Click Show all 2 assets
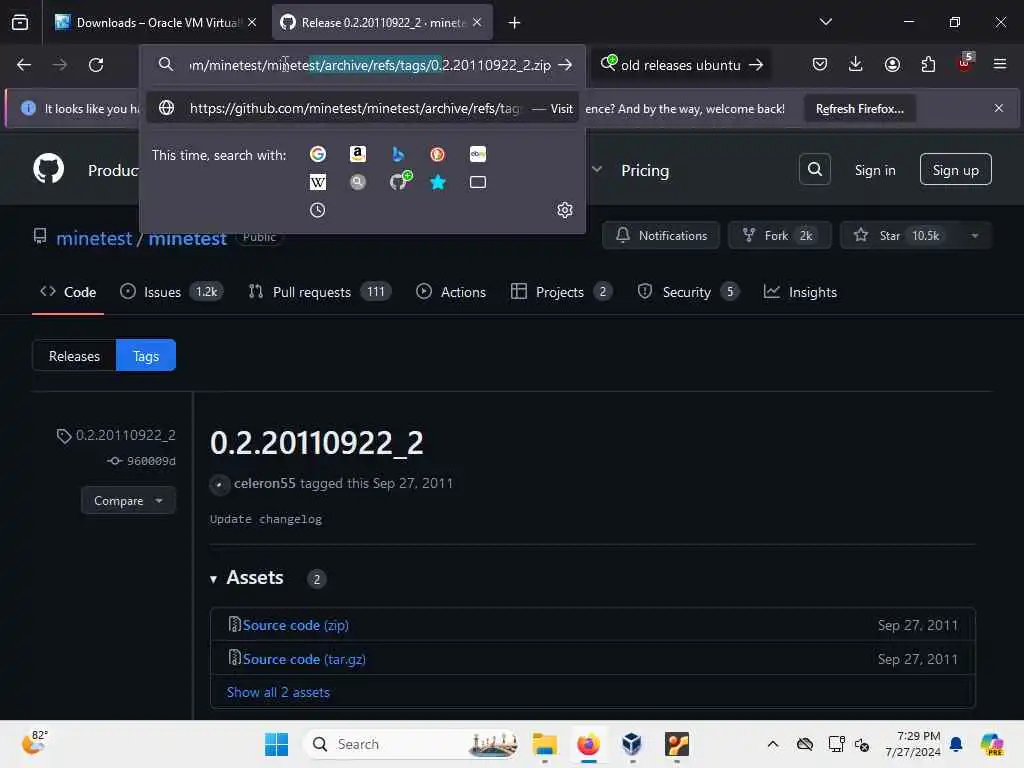The width and height of the screenshot is (1024, 768). 278,692
